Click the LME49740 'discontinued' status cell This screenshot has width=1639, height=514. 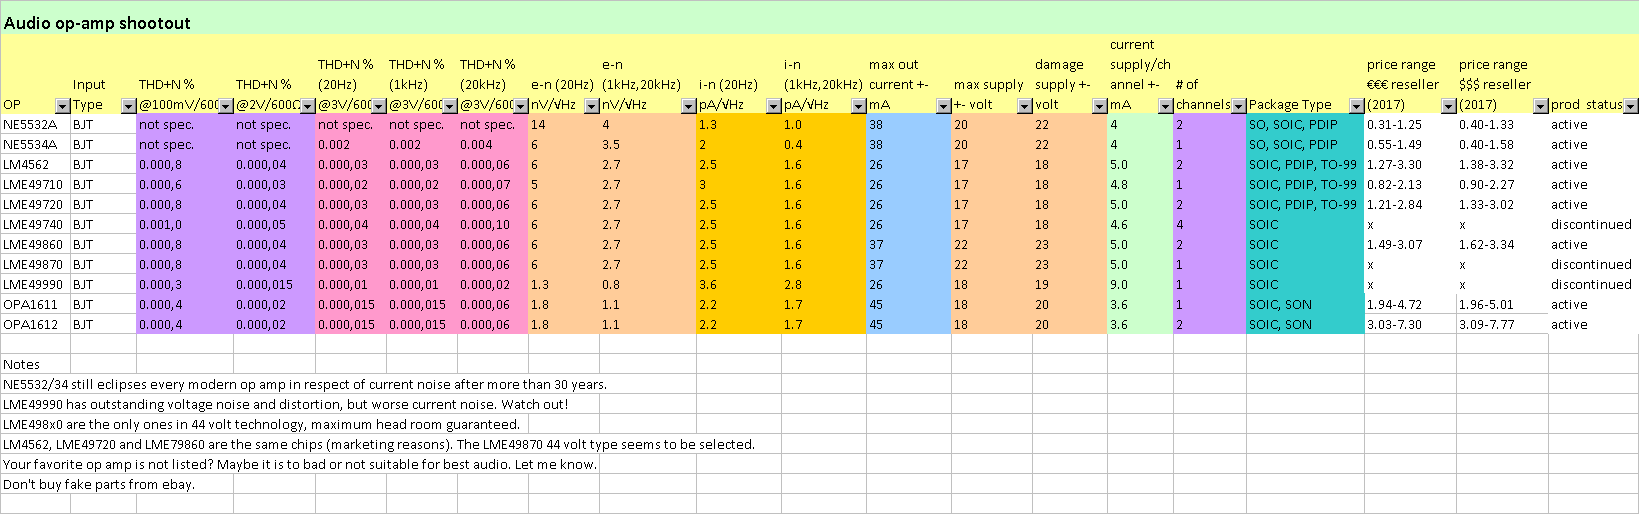[x=1593, y=225]
